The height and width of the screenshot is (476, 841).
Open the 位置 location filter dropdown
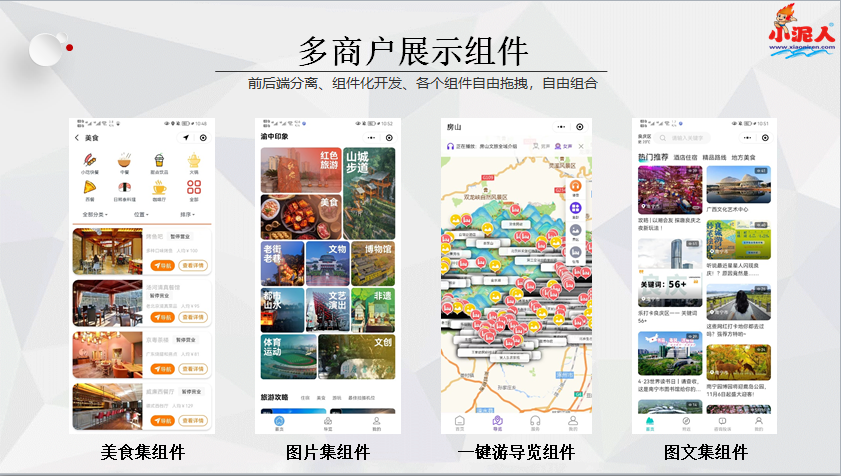[140, 214]
